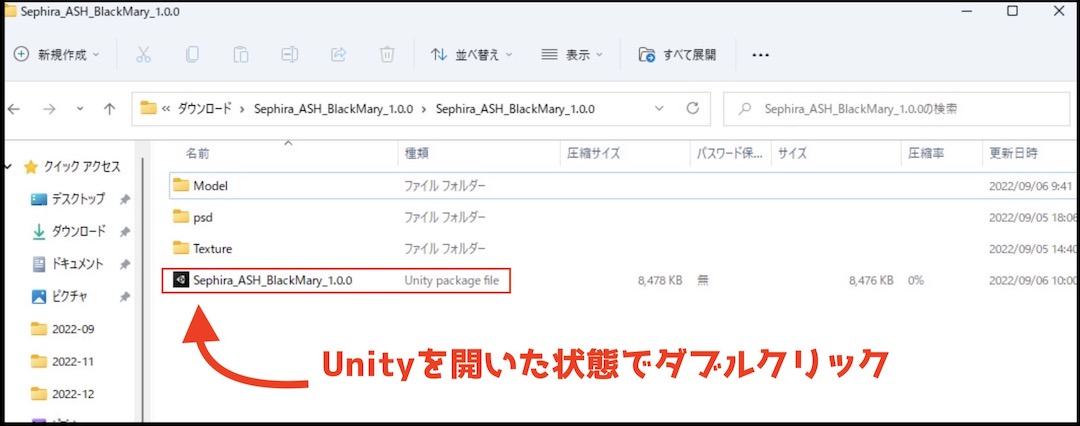
Task: Click the Delete trash icon
Action: tap(387, 54)
